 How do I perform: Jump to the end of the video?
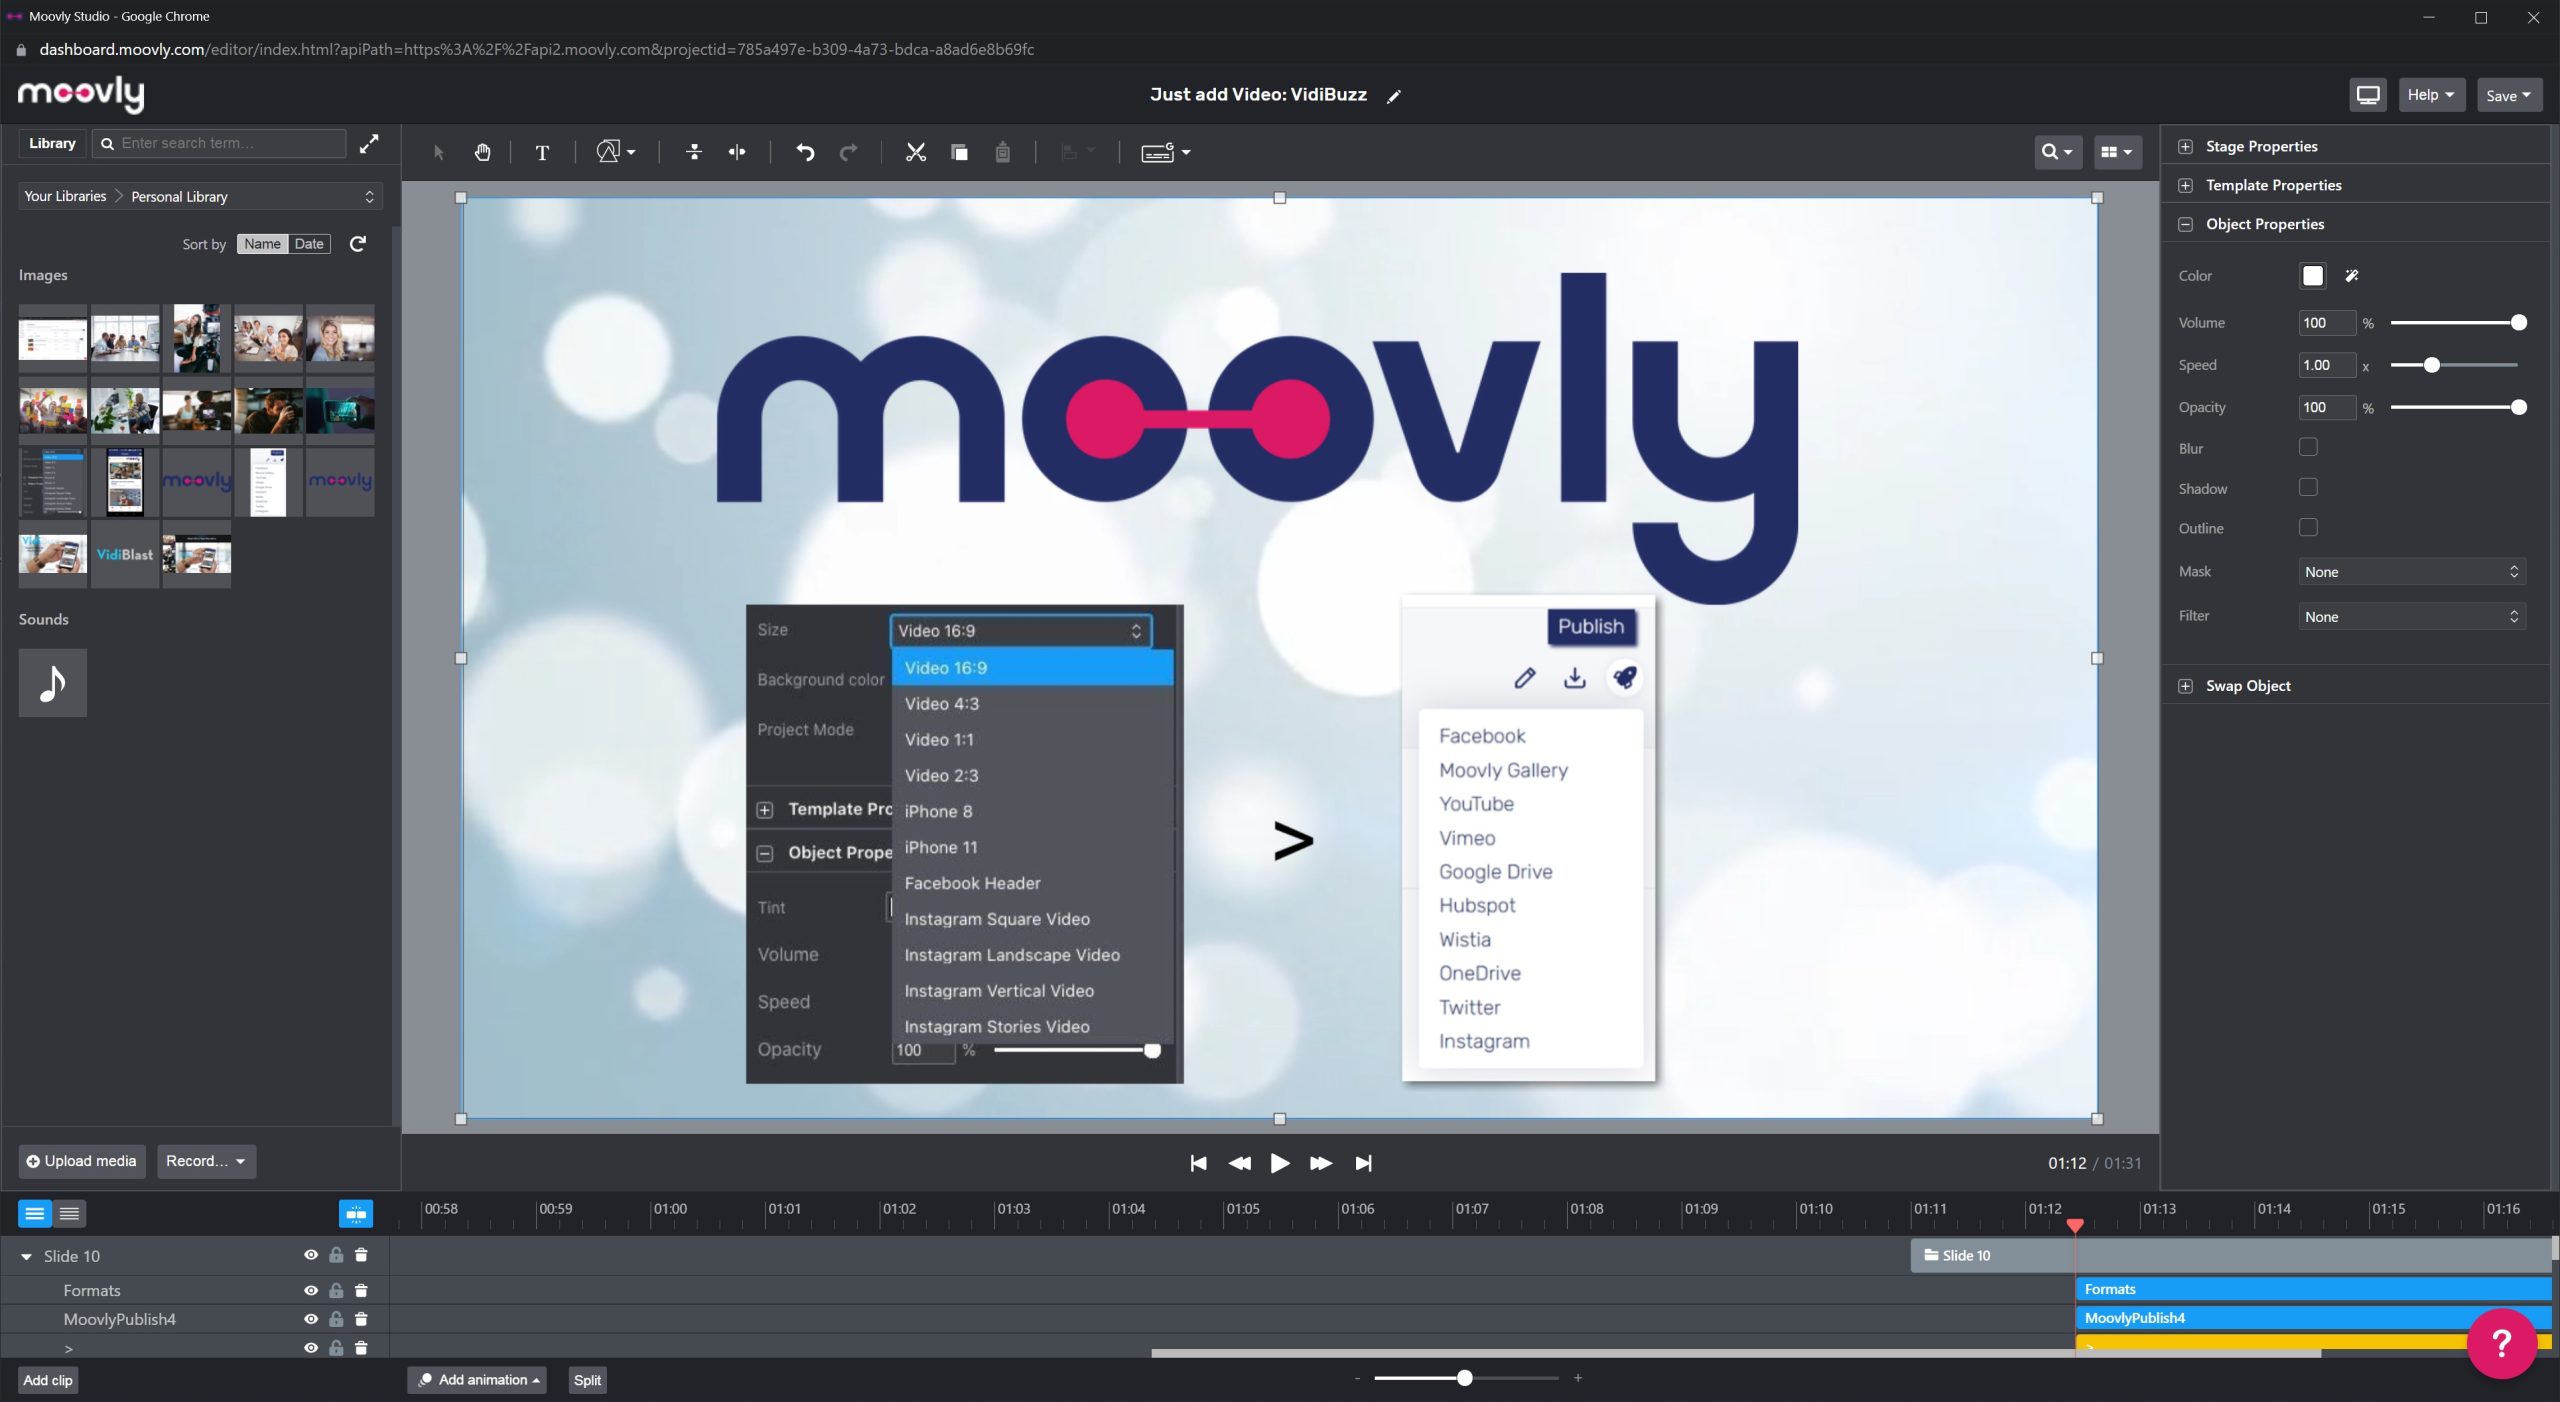[x=1363, y=1163]
